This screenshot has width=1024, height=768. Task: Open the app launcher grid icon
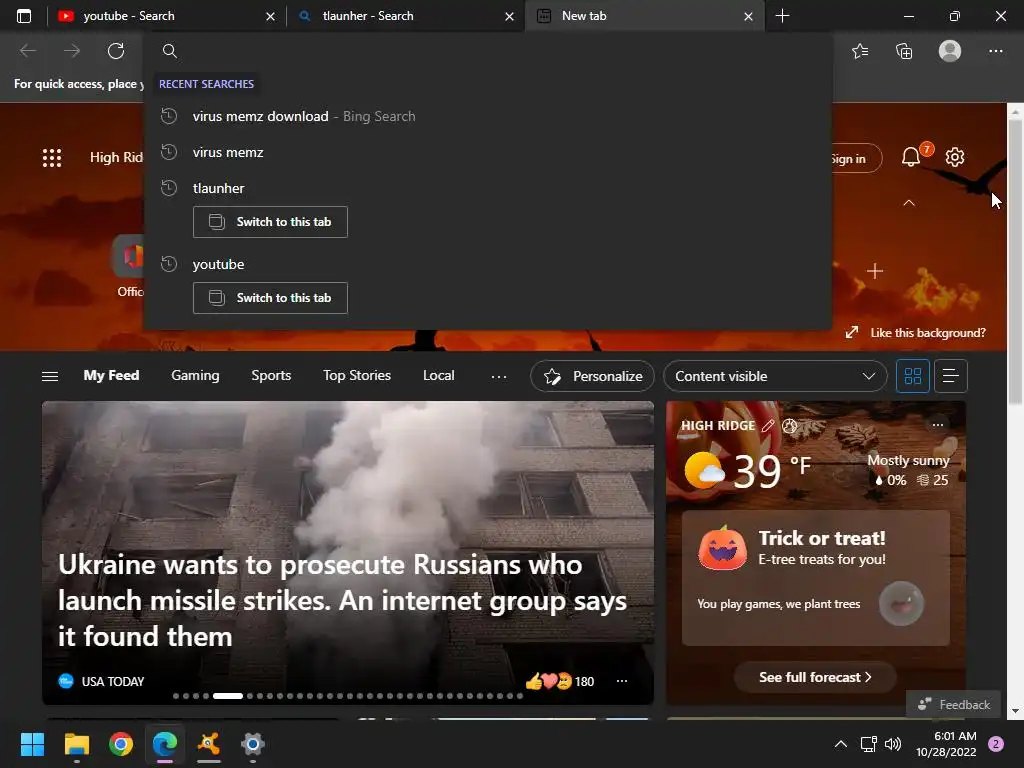(x=52, y=157)
